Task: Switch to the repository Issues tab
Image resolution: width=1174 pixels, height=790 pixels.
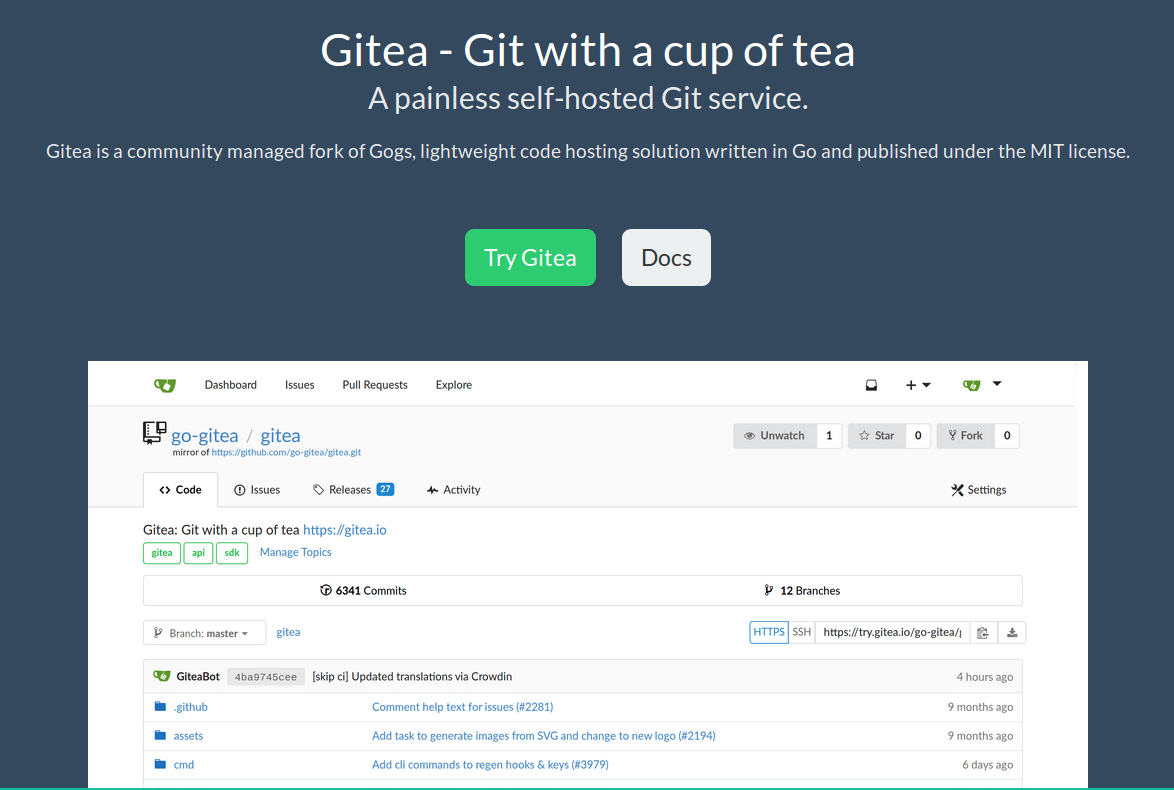Action: [x=257, y=490]
